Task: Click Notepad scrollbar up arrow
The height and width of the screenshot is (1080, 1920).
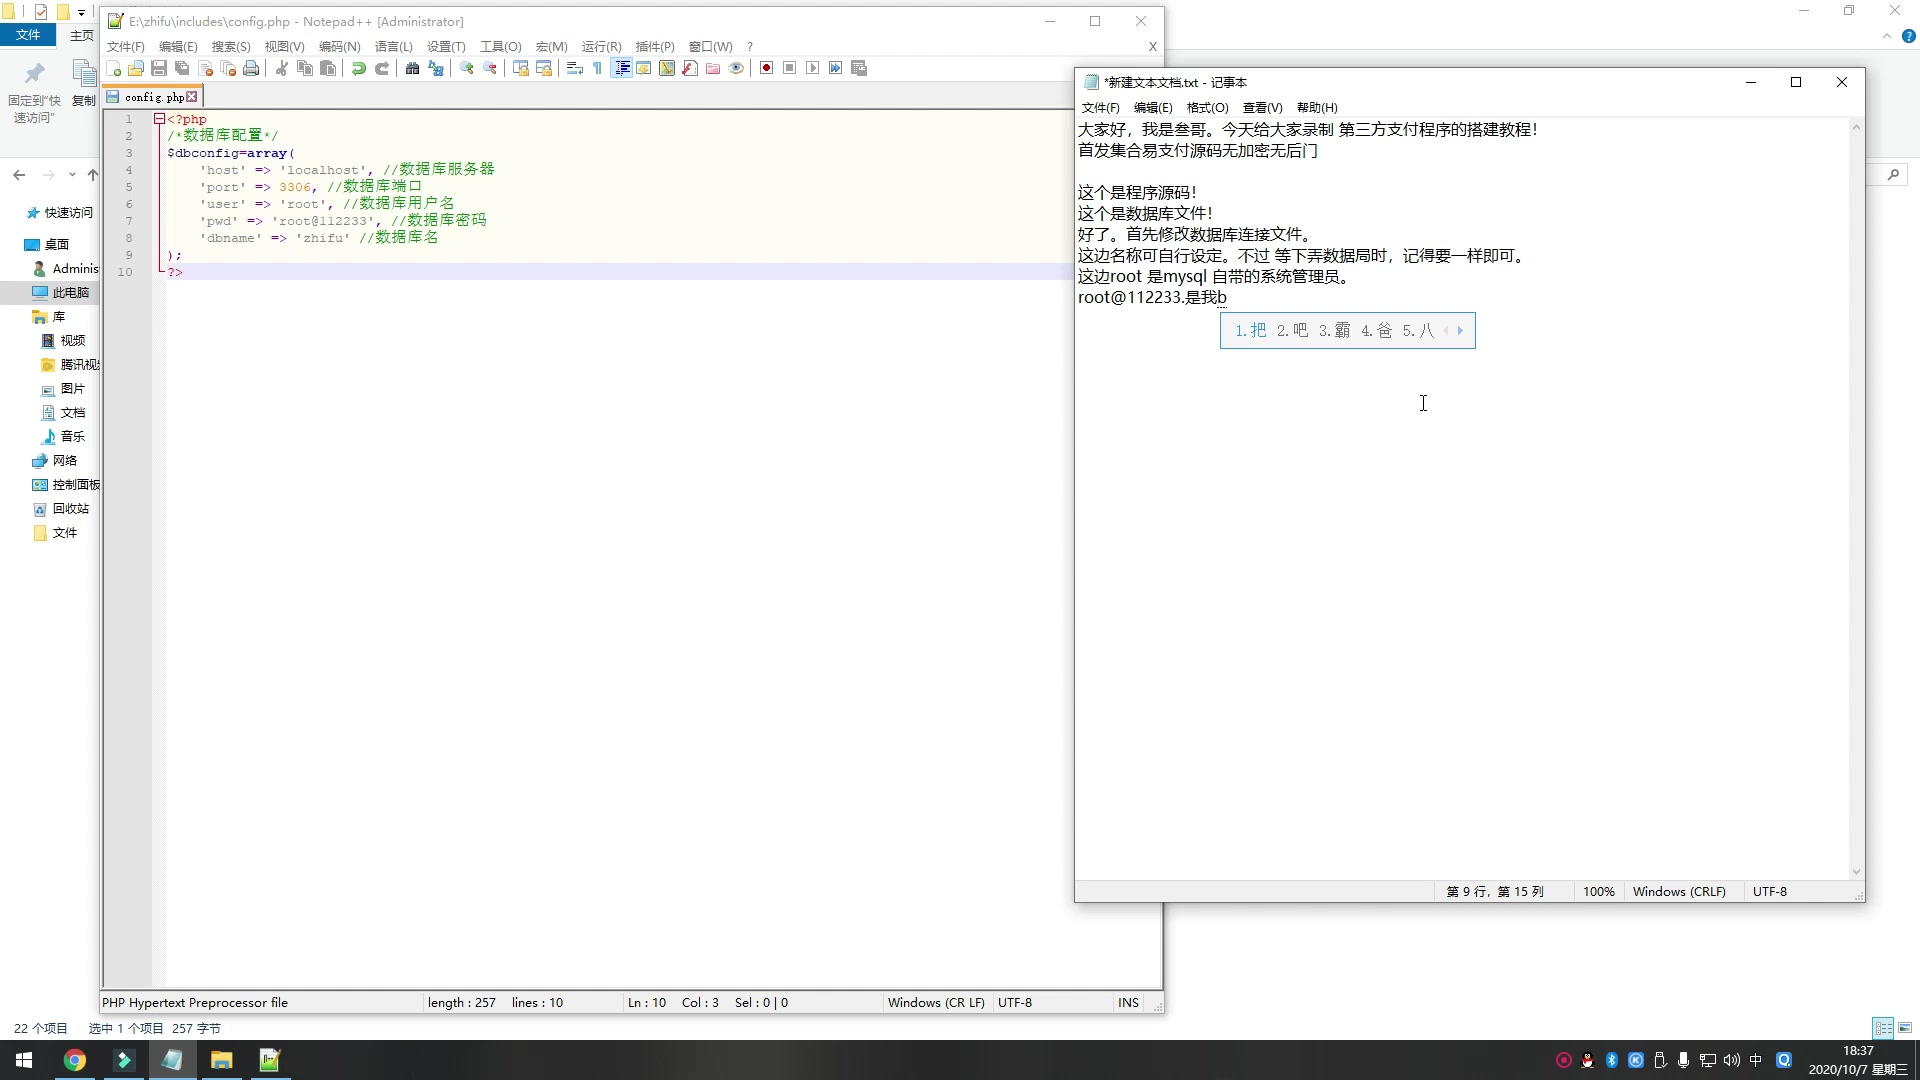Action: tap(1856, 127)
